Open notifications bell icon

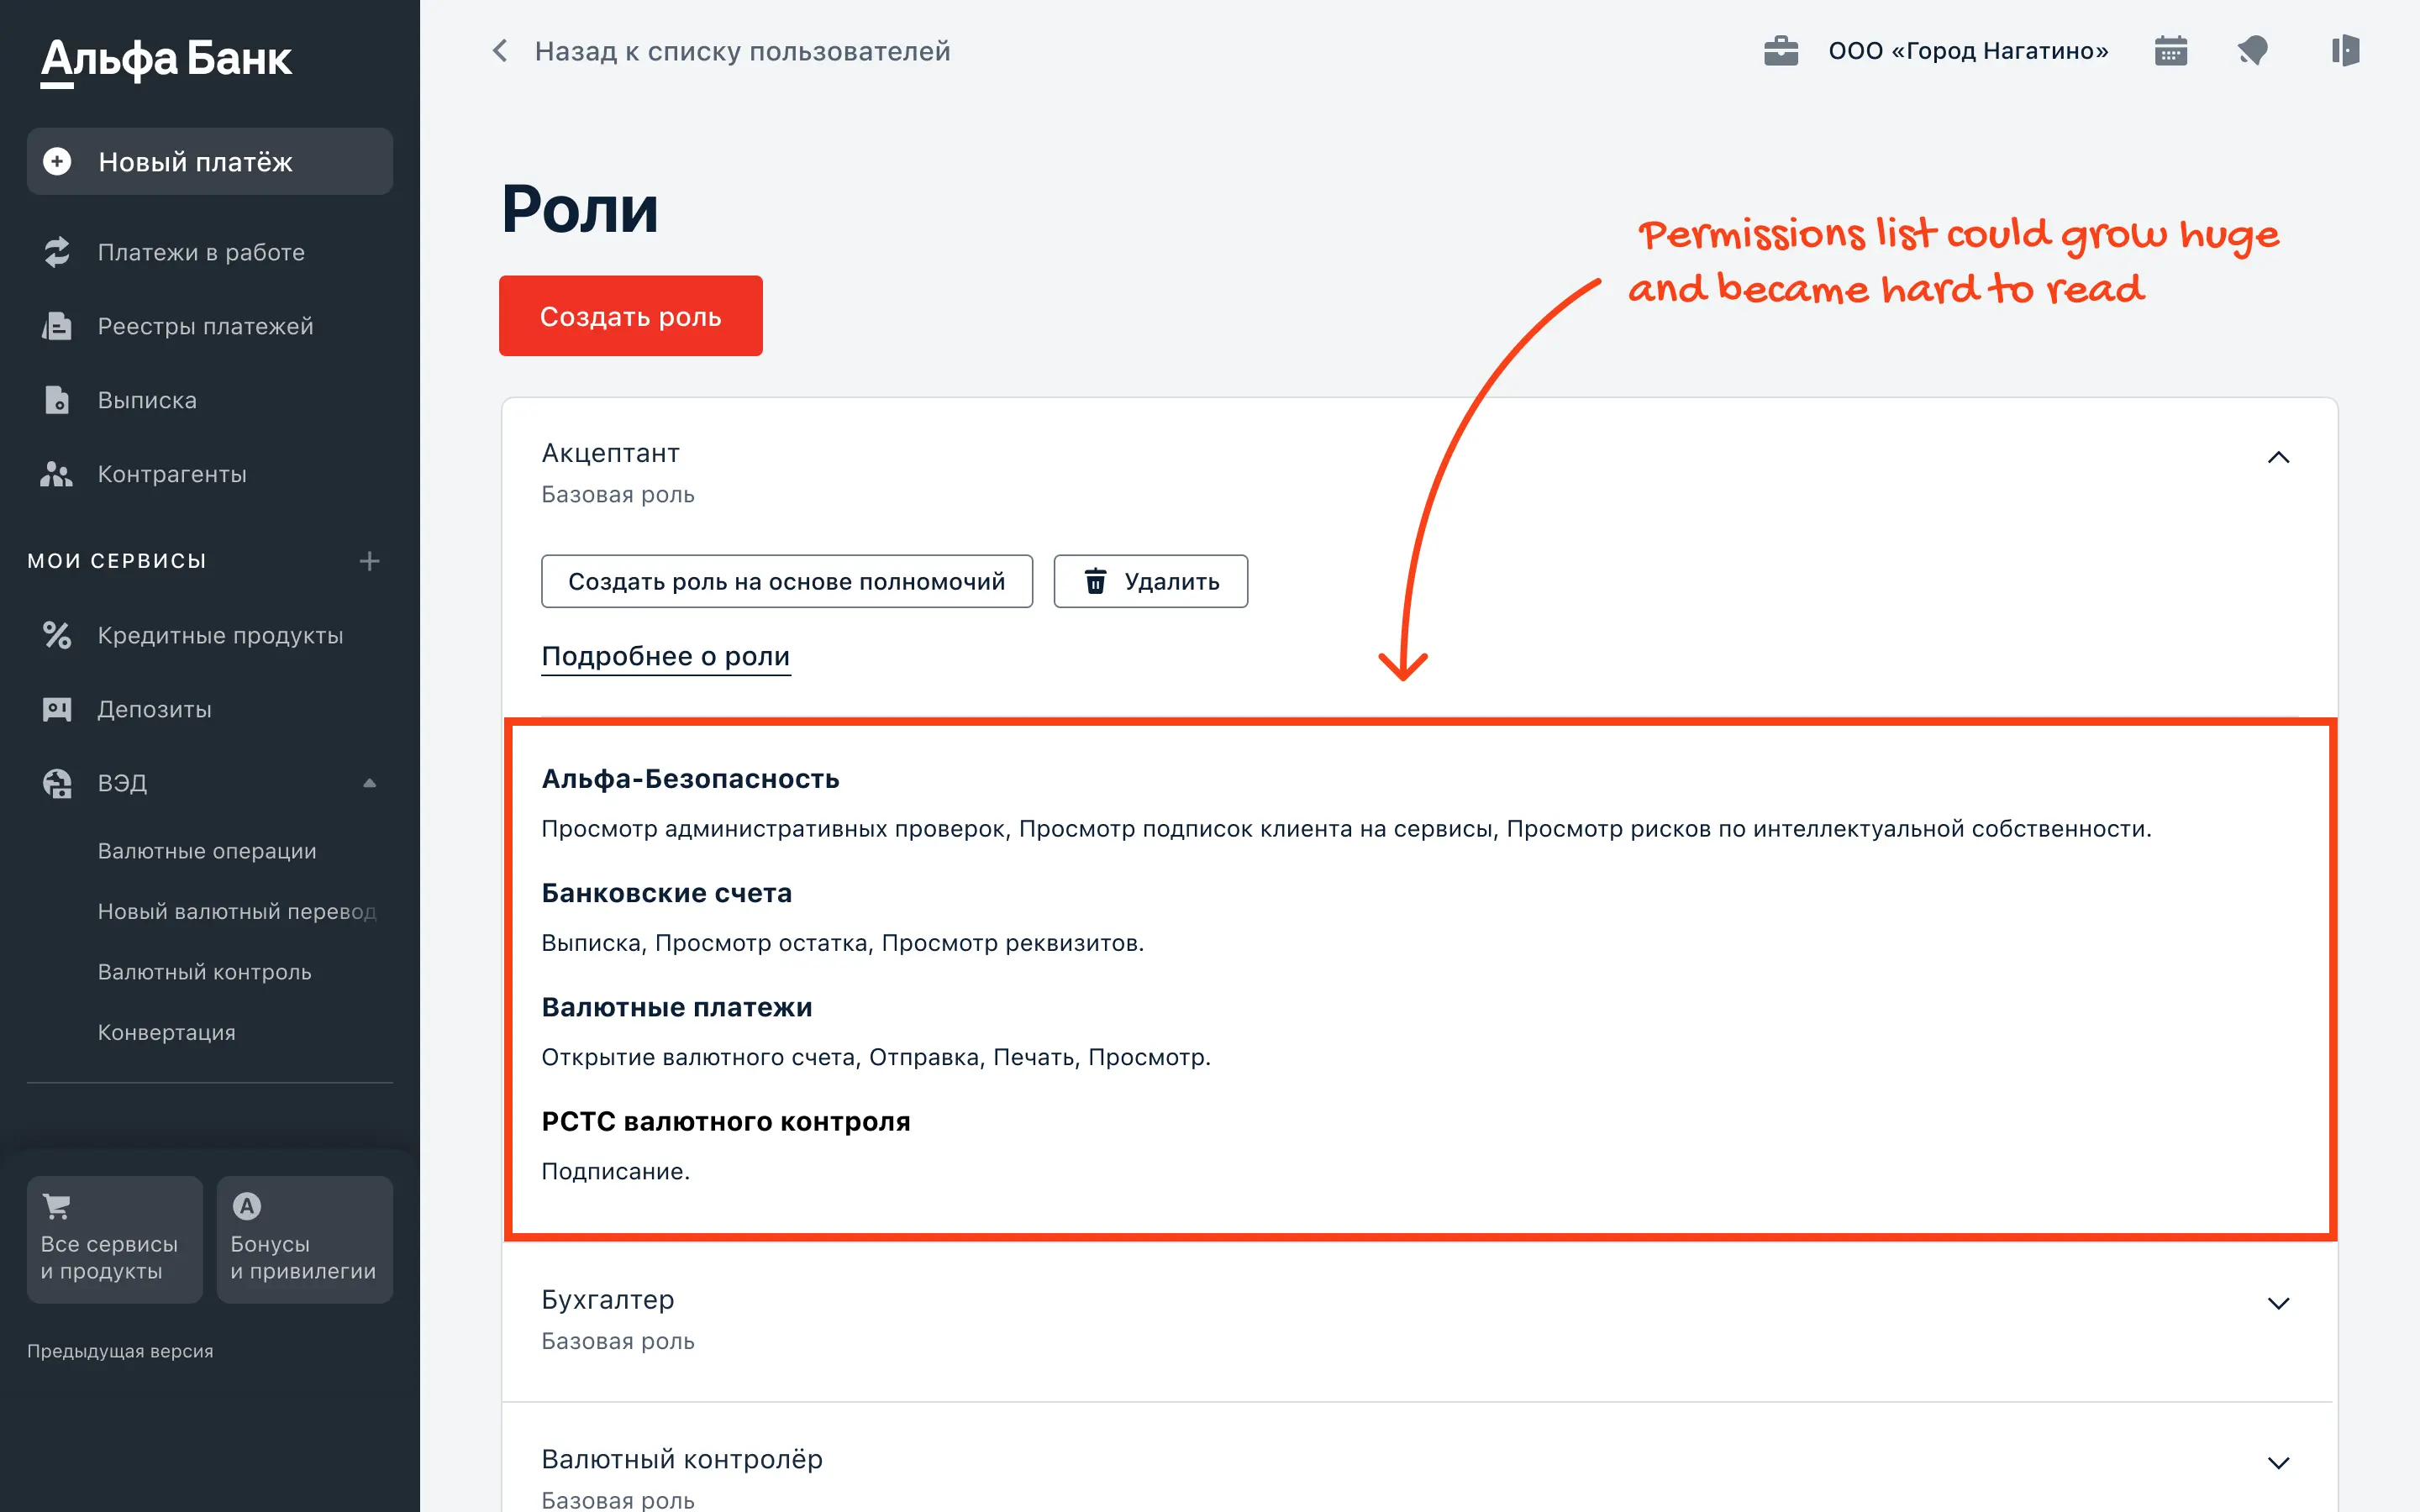point(2252,51)
